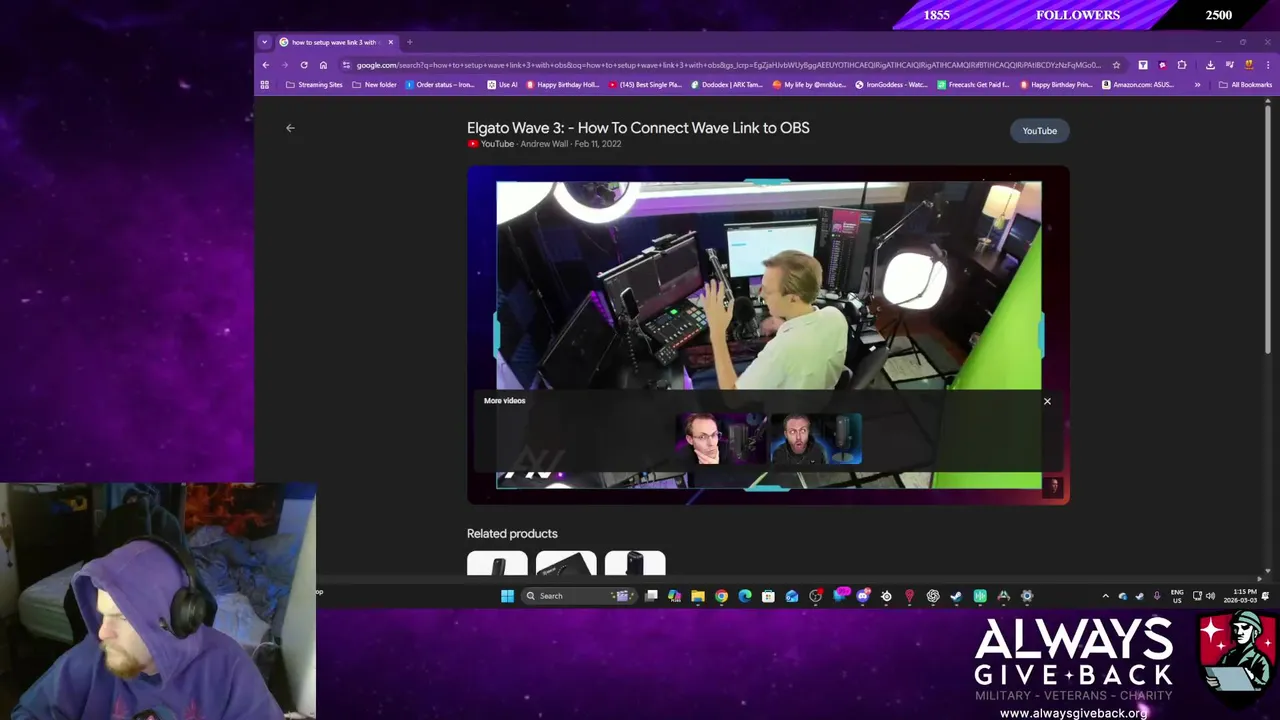Image resolution: width=1280 pixels, height=720 pixels.
Task: Open the second More videos thumbnail
Action: pyautogui.click(x=815, y=439)
